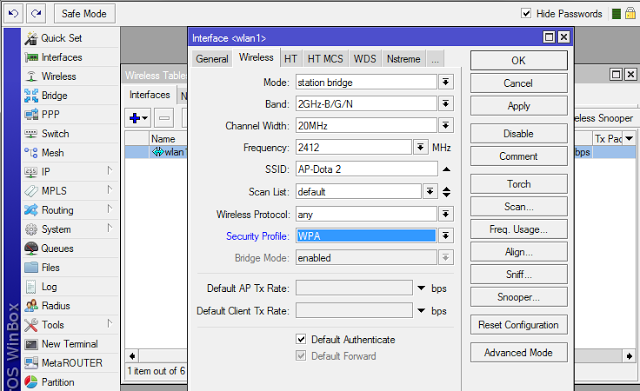640x391 pixels.
Task: Click the undo arrow icon in toolbar
Action: click(x=14, y=13)
